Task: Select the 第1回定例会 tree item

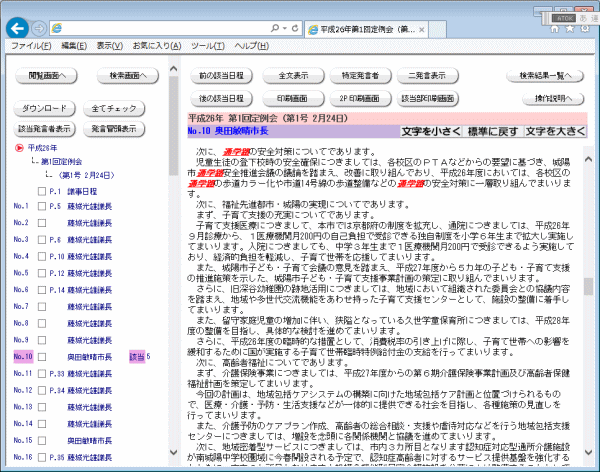Action: 61,162
